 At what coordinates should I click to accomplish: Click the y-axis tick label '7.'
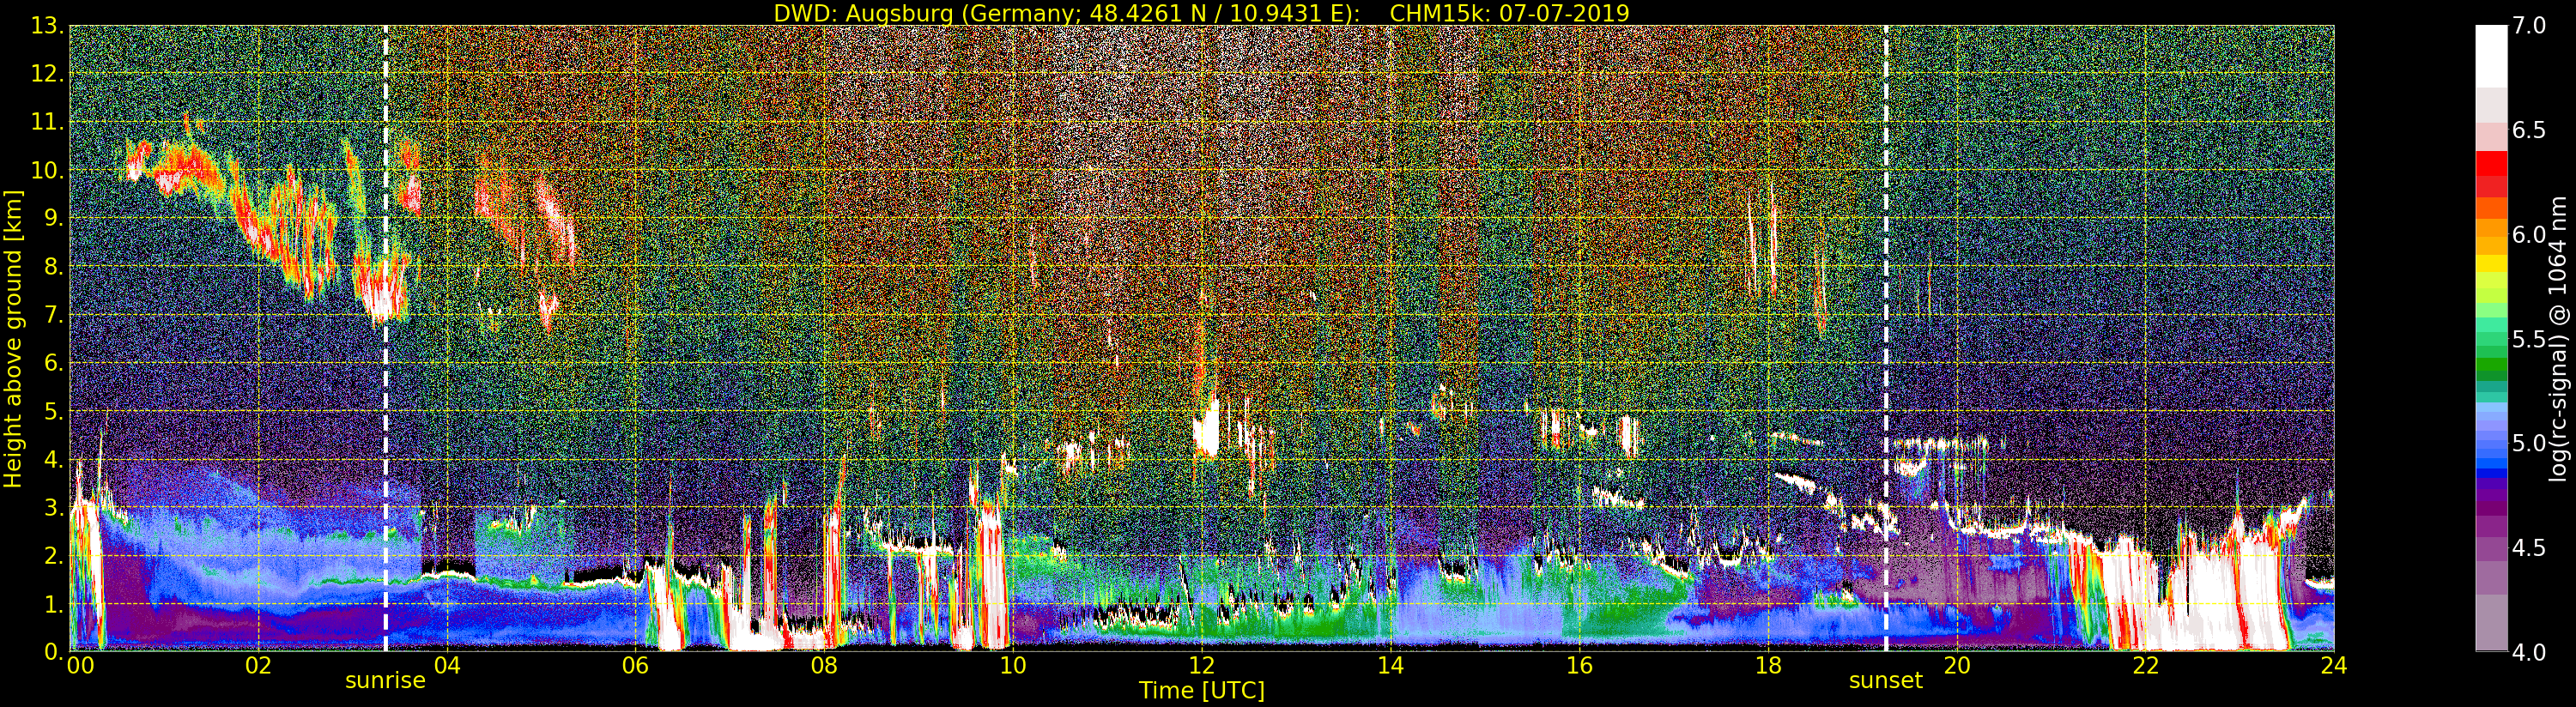53,315
